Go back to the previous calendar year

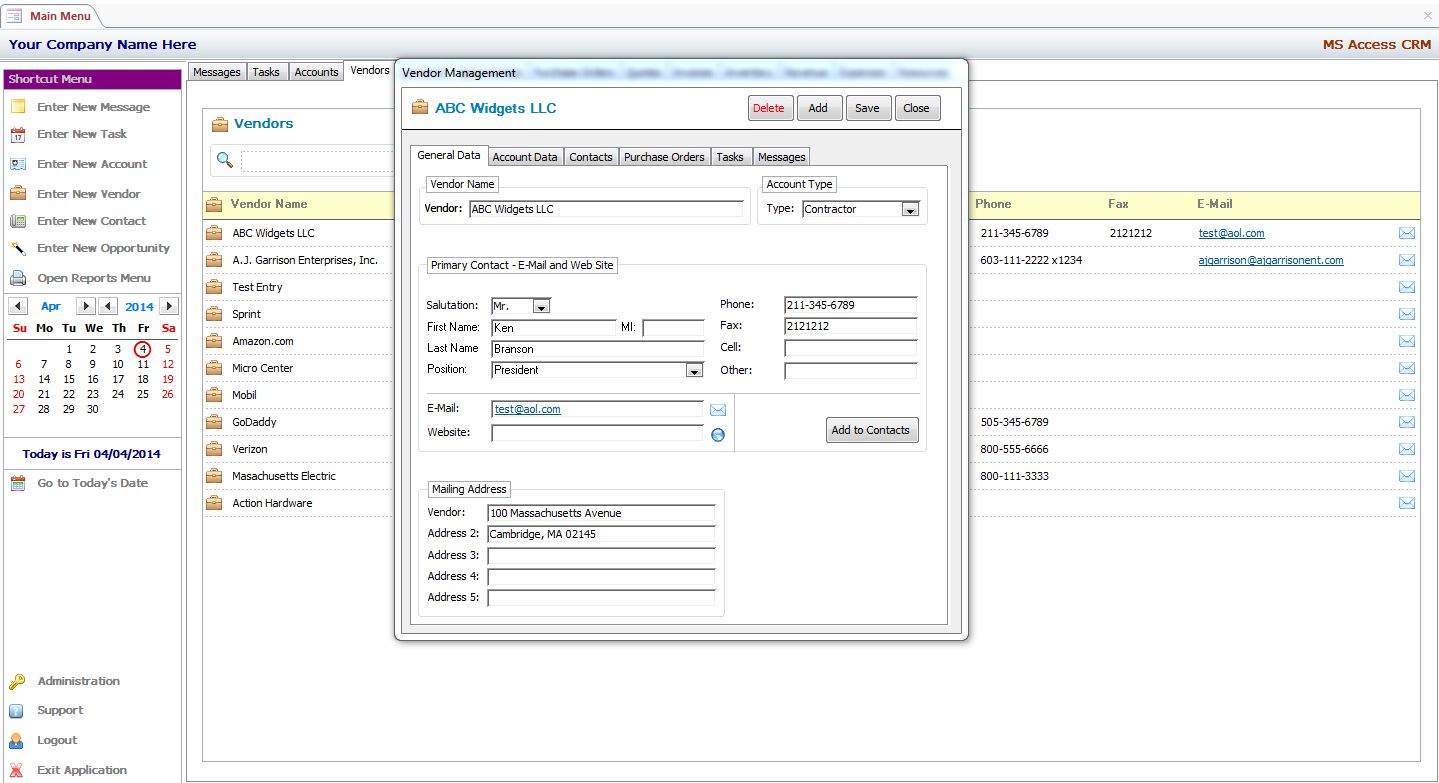(109, 307)
